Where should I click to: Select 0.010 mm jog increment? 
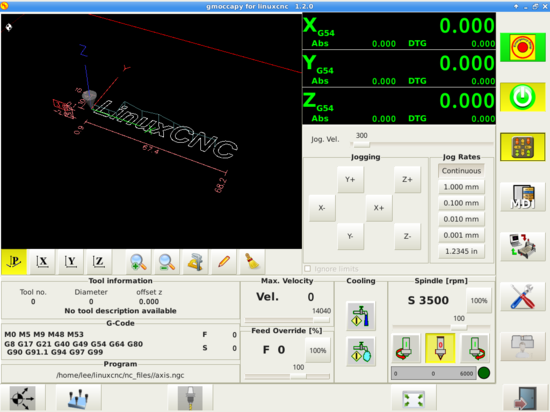[x=461, y=219]
